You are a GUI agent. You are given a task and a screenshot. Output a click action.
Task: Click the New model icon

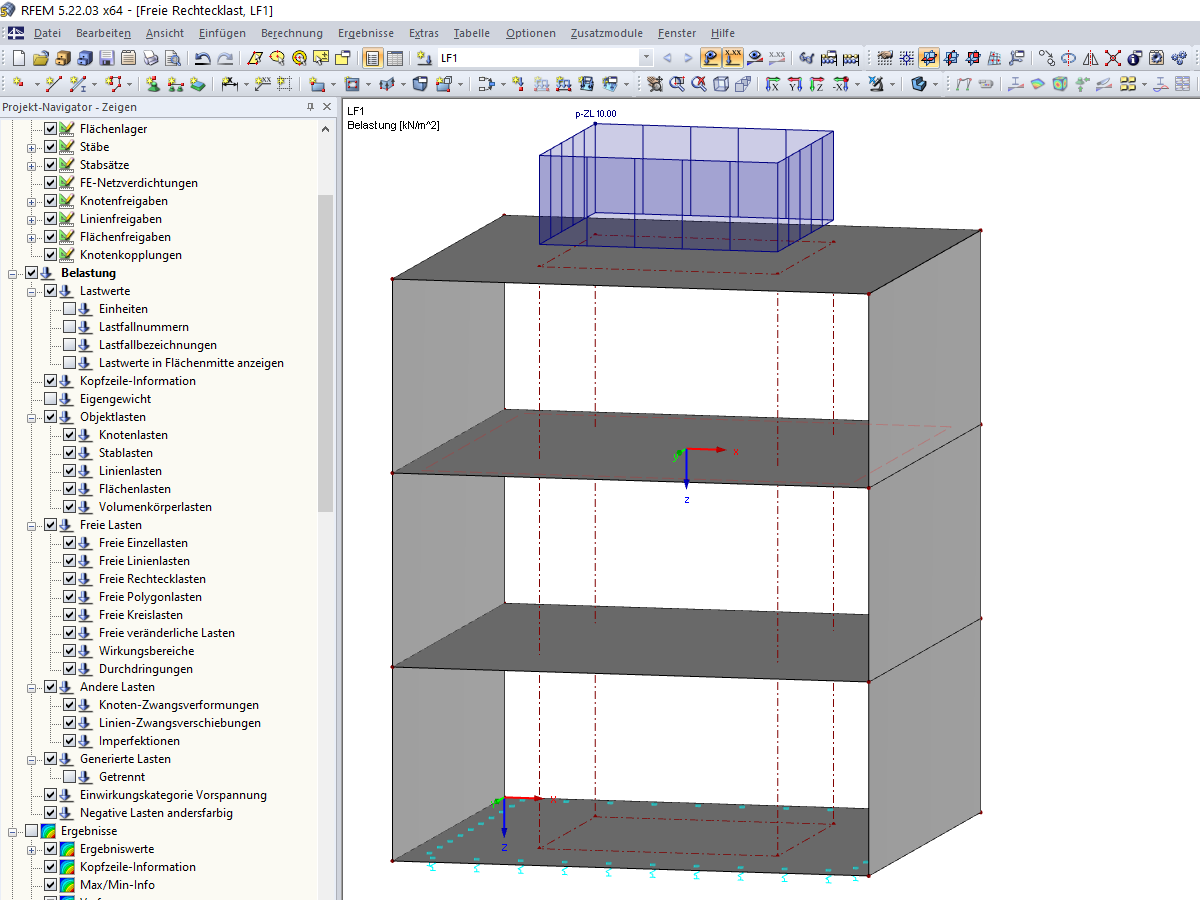pyautogui.click(x=18, y=58)
